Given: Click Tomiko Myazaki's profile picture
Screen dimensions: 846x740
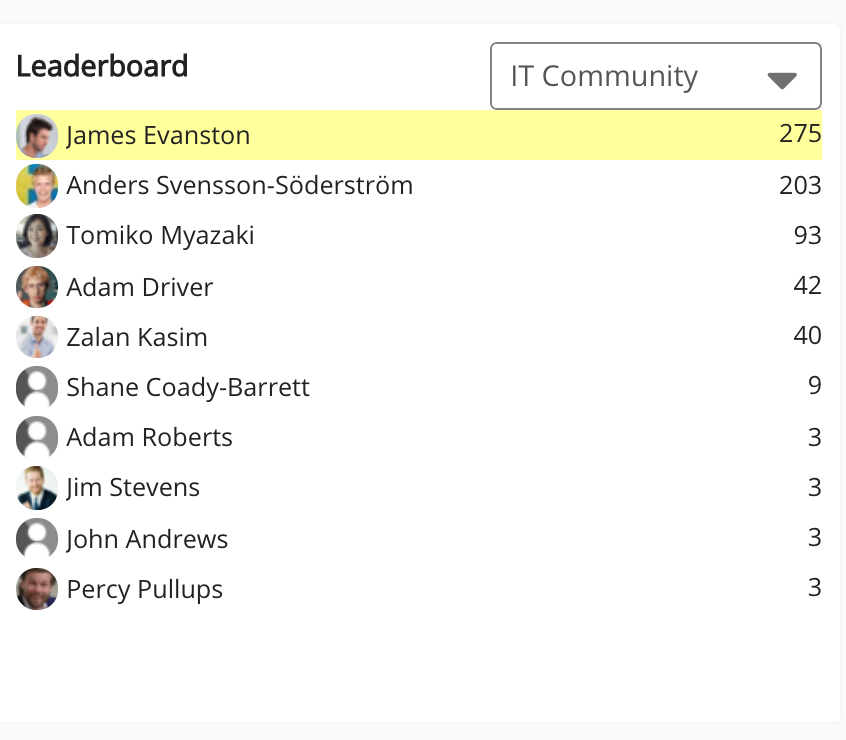Looking at the screenshot, I should [x=37, y=236].
